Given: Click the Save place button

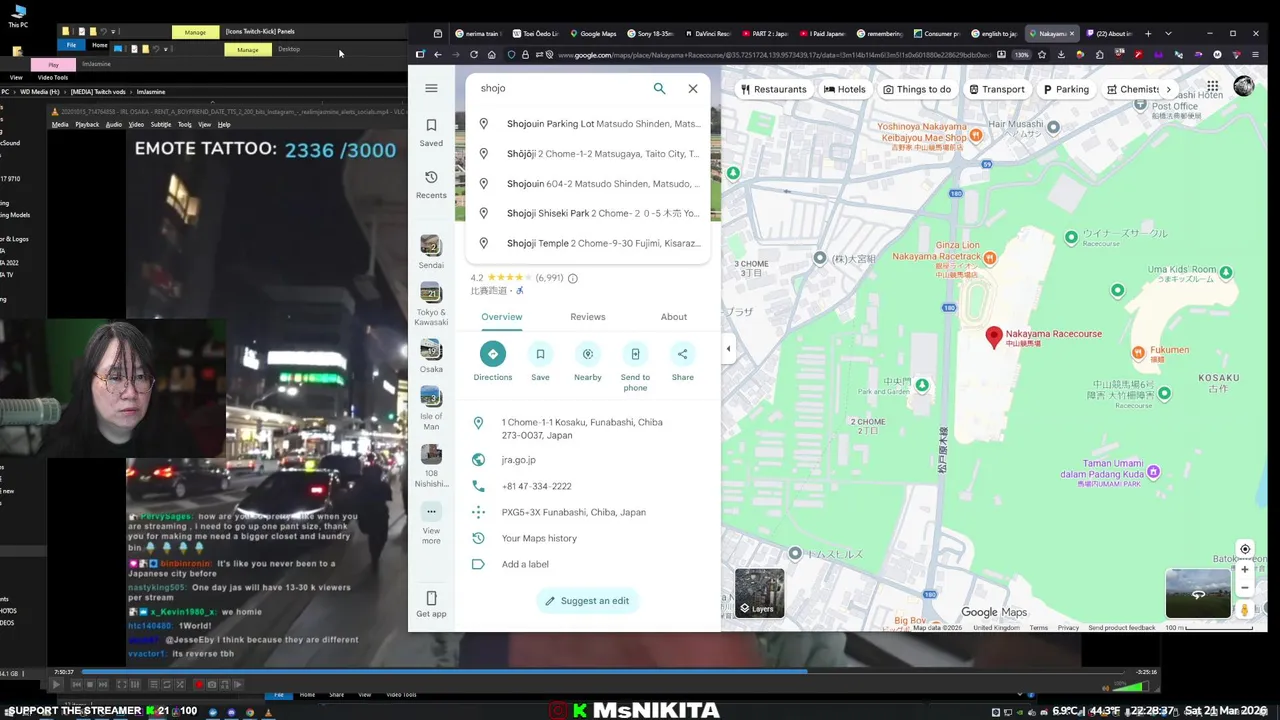Looking at the screenshot, I should point(540,361).
